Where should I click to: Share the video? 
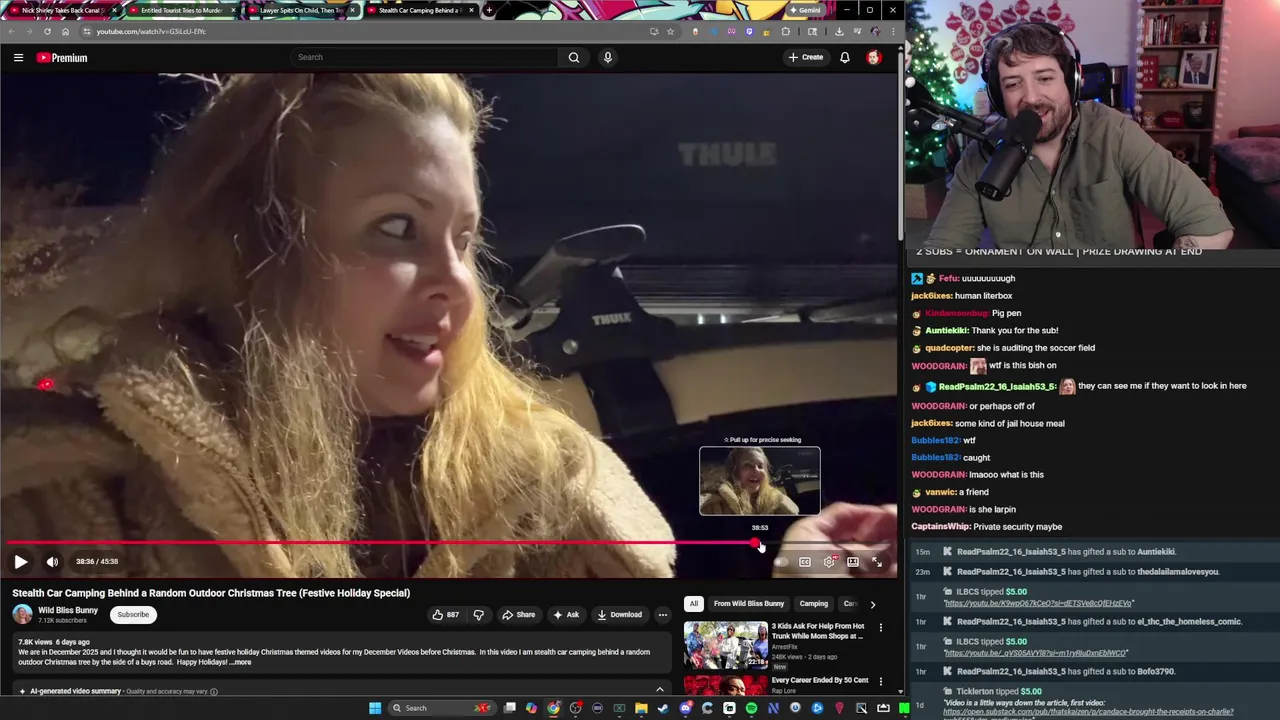518,615
